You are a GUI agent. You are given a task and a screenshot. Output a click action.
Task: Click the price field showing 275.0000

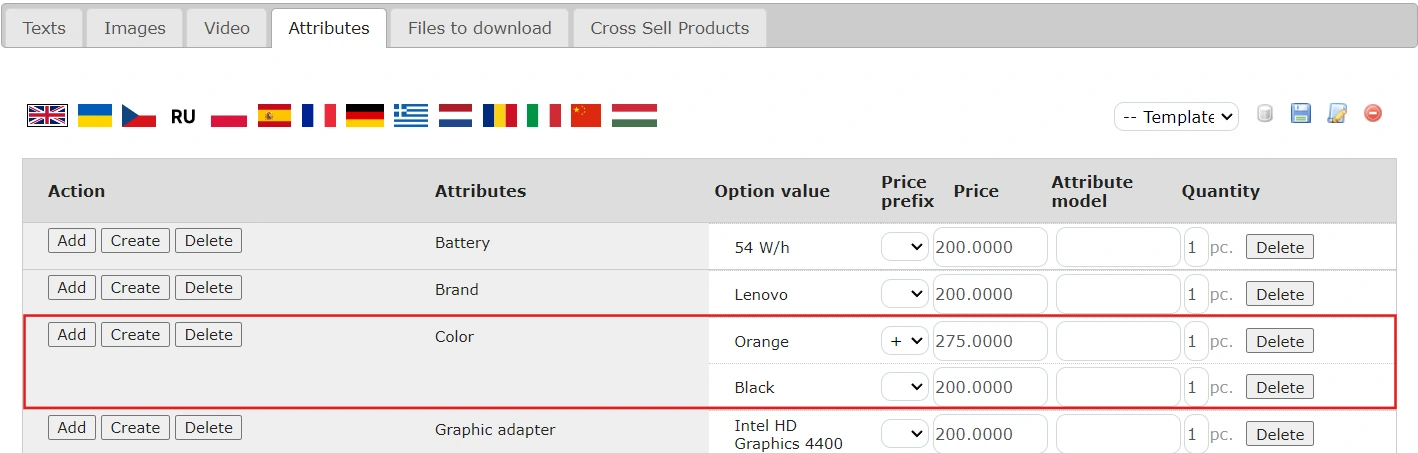coord(989,341)
